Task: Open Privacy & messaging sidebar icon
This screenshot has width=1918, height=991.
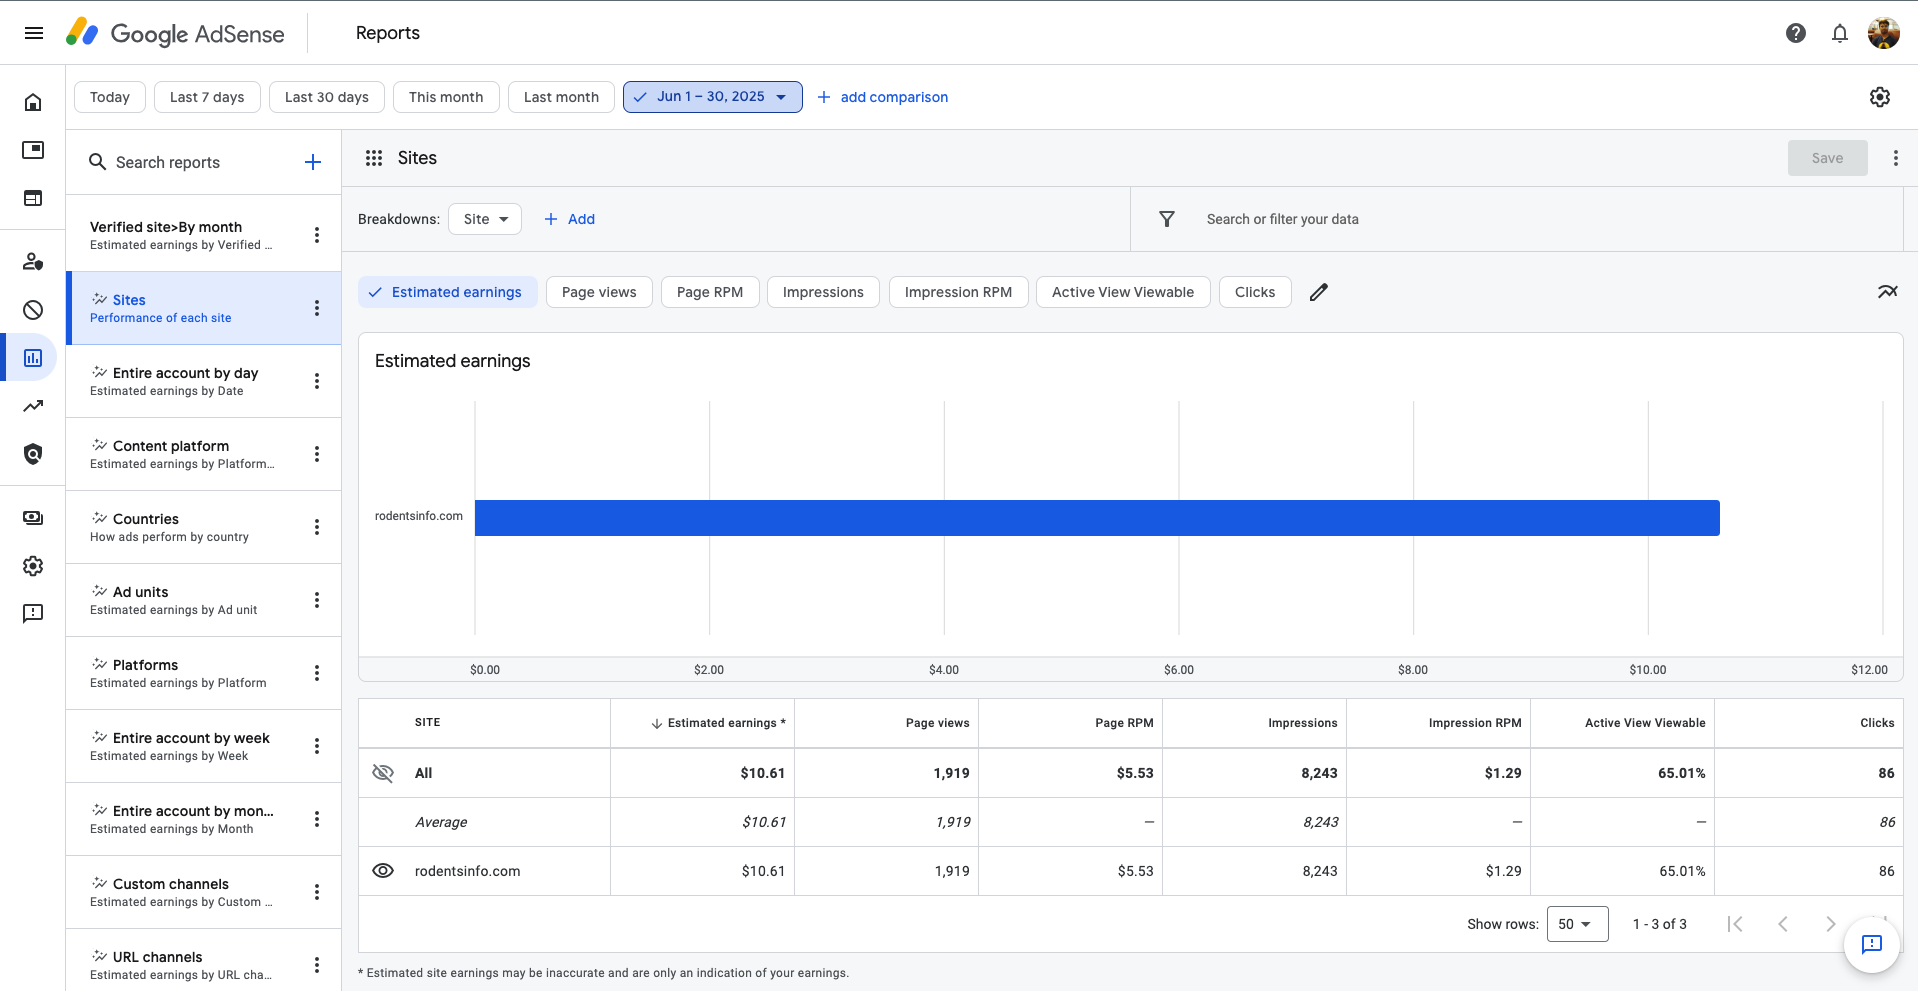Action: click(33, 261)
